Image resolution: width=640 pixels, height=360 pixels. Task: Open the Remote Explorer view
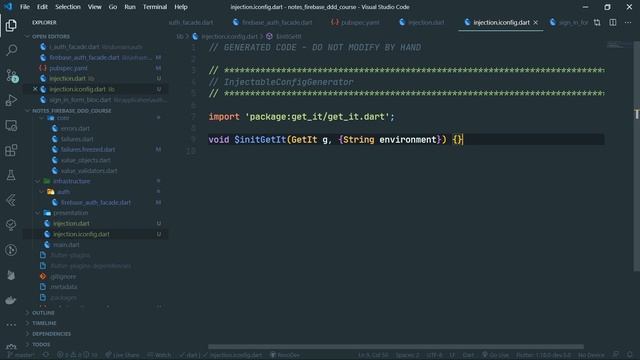[11, 125]
